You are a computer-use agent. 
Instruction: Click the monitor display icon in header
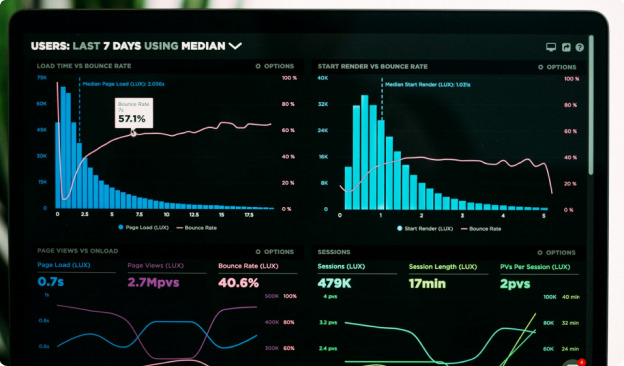pos(551,47)
